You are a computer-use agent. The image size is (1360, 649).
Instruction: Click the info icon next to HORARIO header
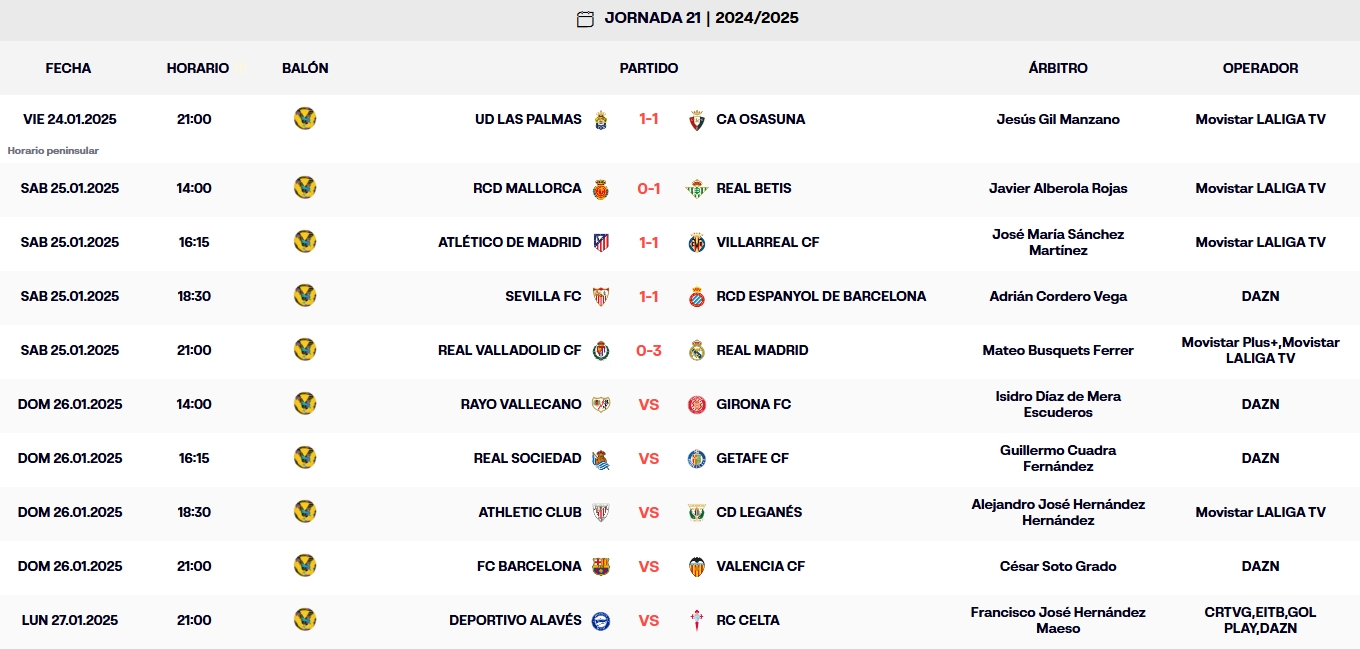(238, 66)
